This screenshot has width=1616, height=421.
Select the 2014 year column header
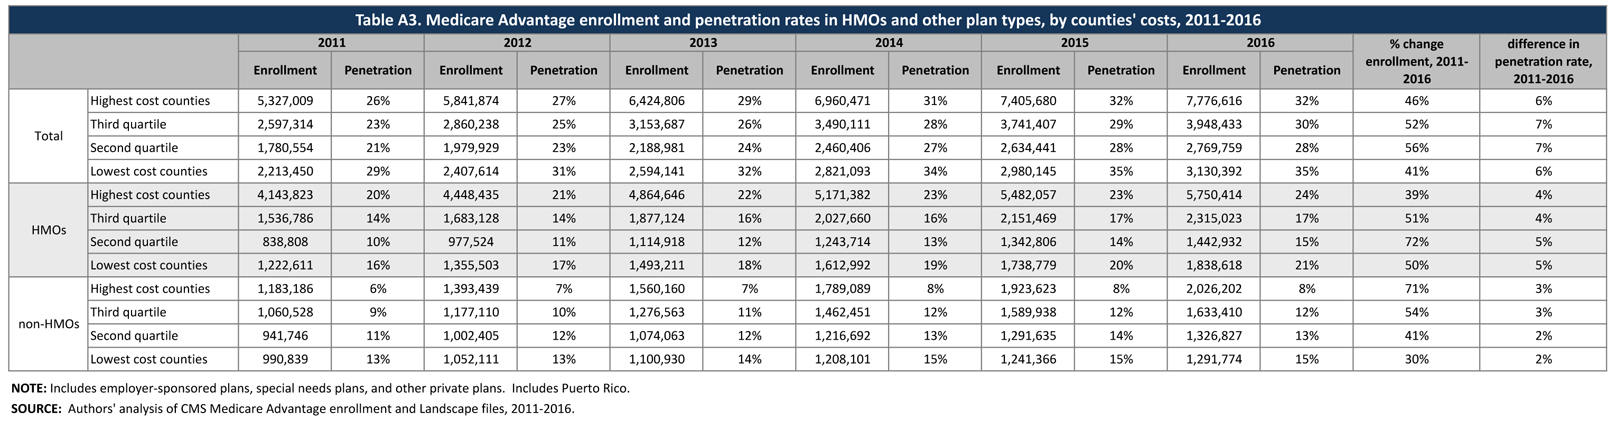pyautogui.click(x=888, y=43)
